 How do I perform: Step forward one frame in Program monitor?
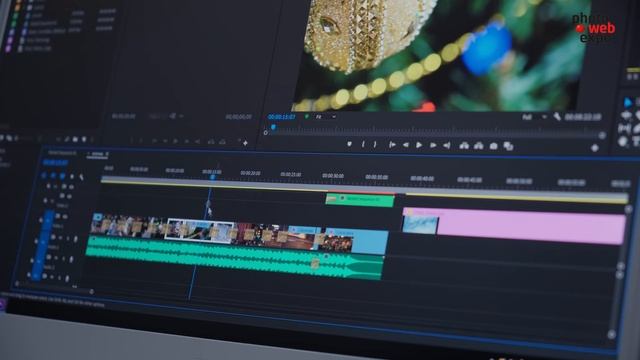pyautogui.click(x=433, y=145)
